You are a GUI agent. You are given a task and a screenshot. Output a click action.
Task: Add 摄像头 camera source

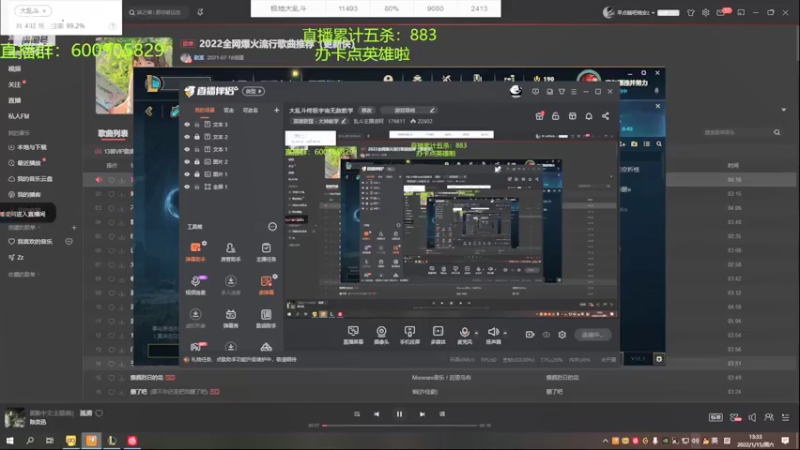[x=381, y=335]
